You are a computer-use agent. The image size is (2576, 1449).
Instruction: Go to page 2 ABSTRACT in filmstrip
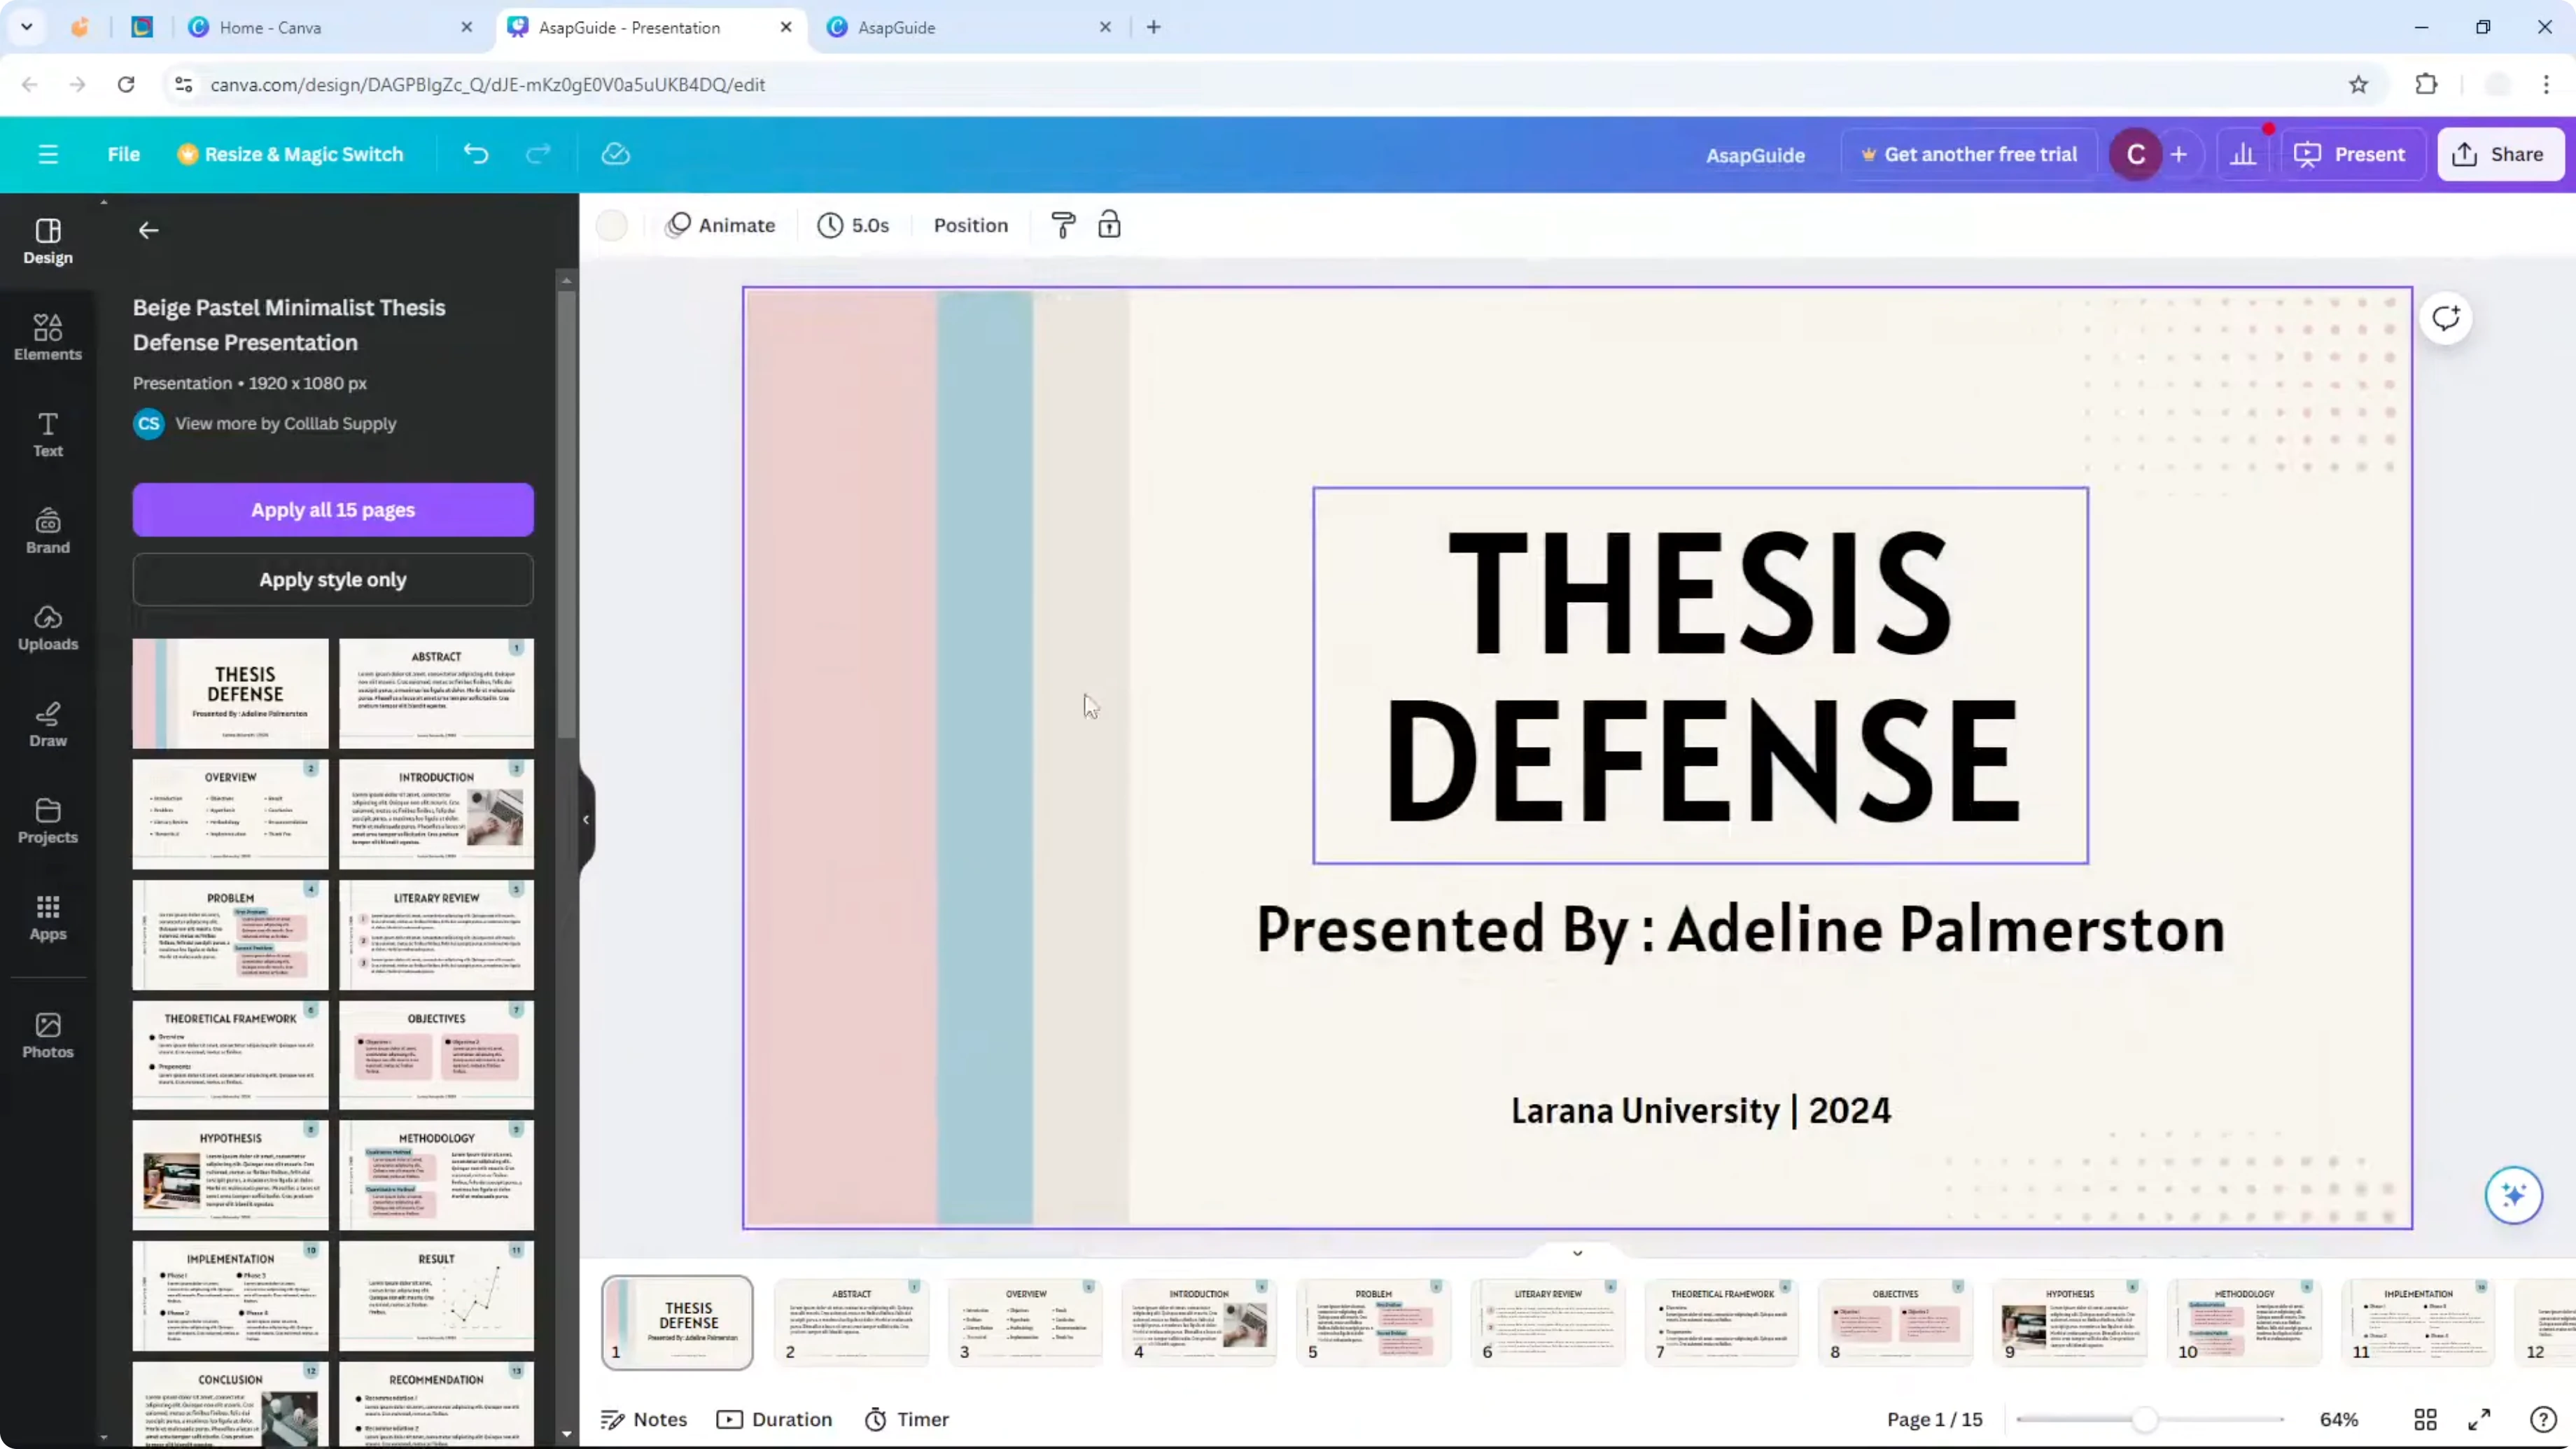click(851, 1322)
